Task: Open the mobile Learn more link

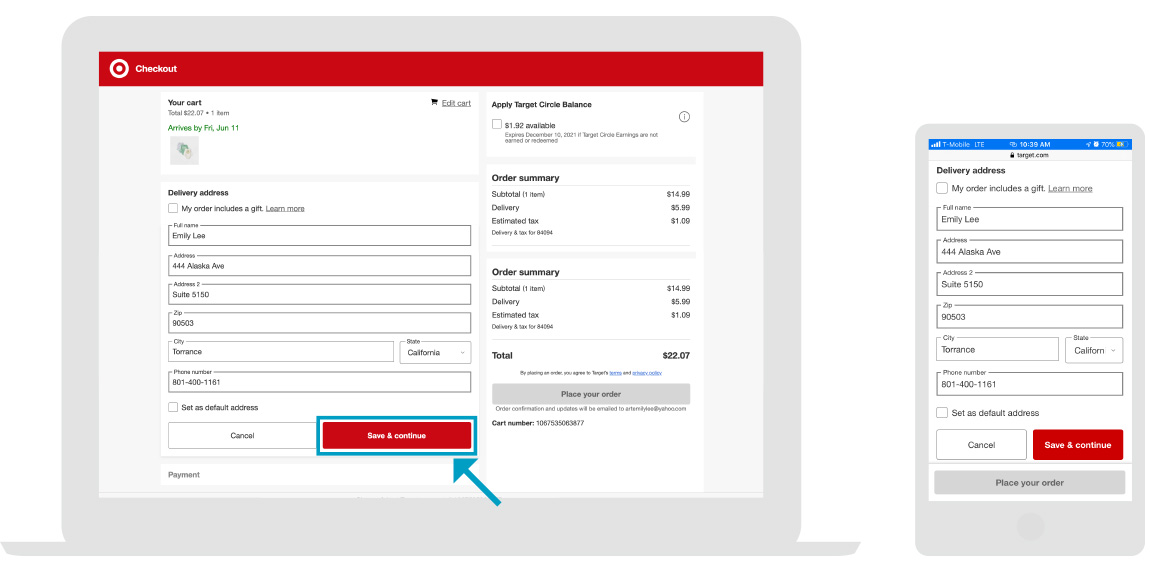Action: [1070, 189]
